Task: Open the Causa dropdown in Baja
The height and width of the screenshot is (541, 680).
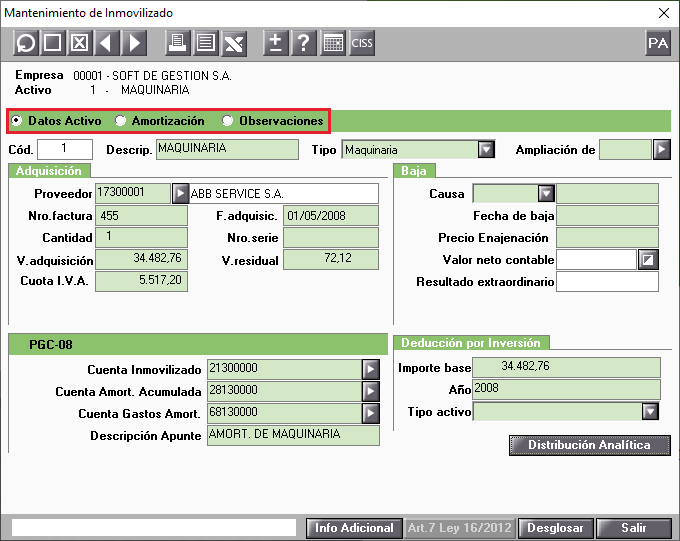Action: click(x=546, y=193)
